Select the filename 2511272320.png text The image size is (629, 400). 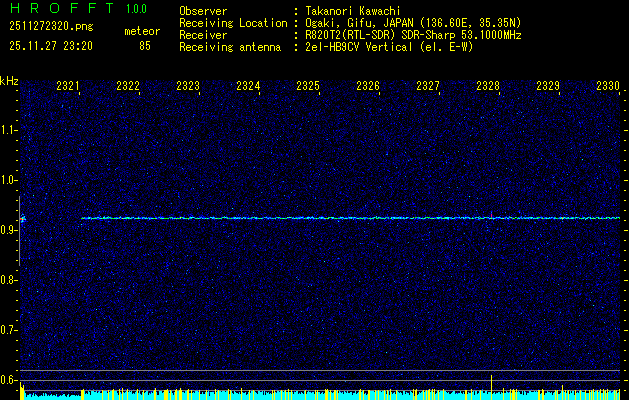[x=51, y=27]
